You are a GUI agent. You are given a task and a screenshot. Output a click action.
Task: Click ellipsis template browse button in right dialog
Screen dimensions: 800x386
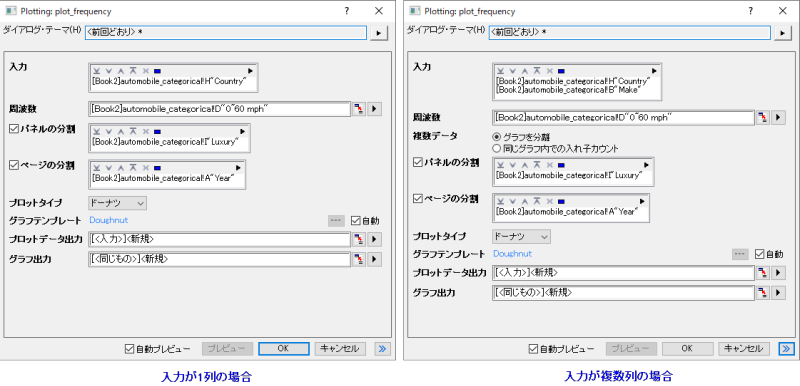739,254
